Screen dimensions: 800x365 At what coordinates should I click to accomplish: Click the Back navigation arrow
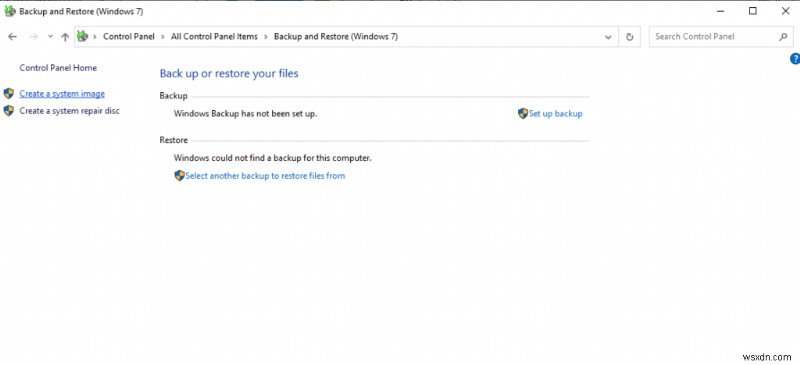13,37
